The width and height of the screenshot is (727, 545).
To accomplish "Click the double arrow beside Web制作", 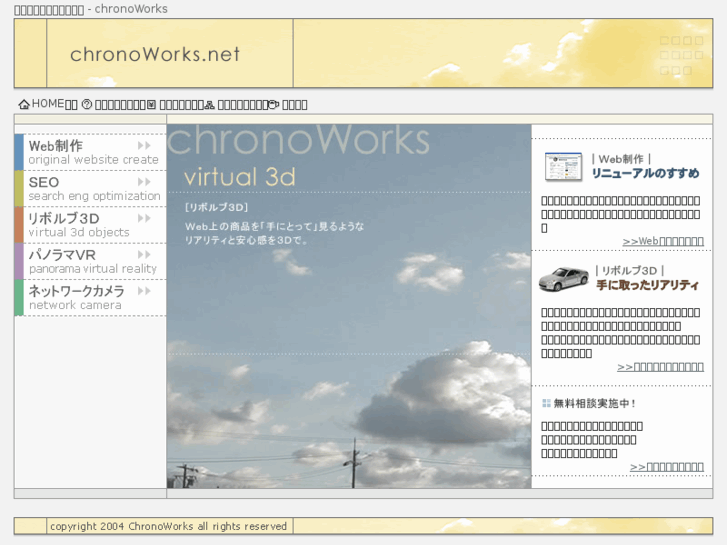I will click(x=144, y=146).
